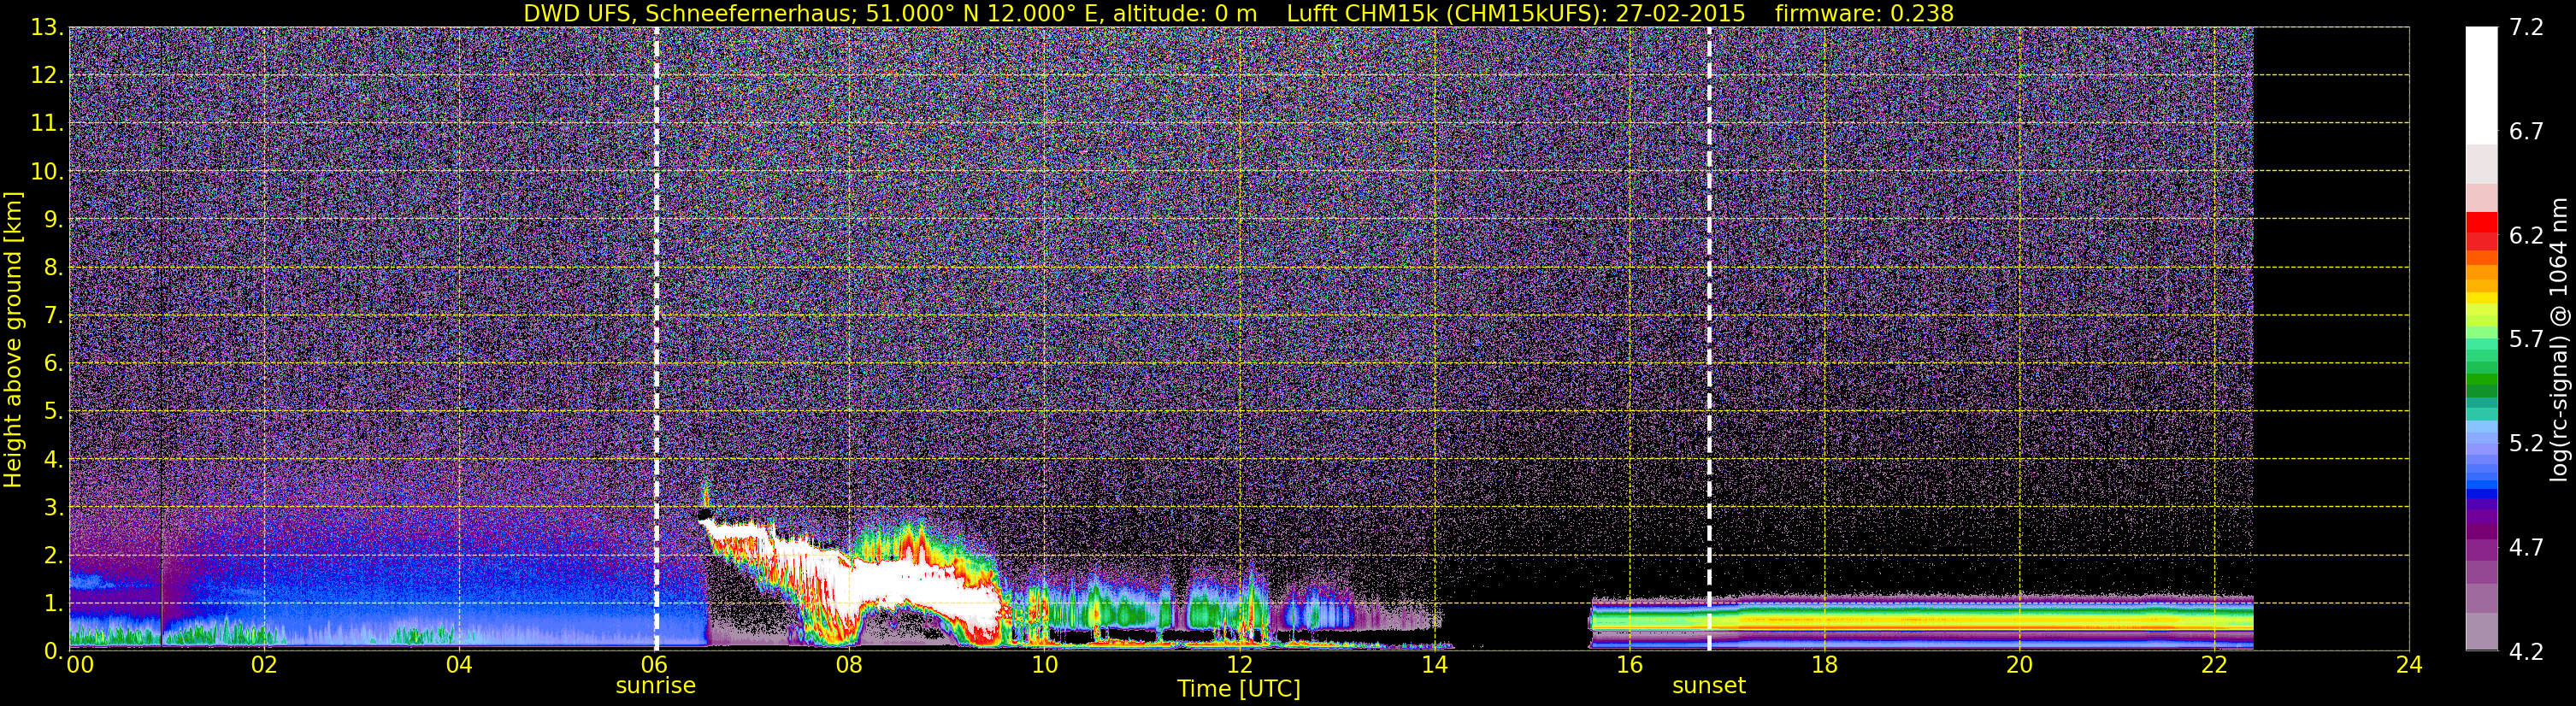Click the y-axis tick label '3.'
Screen dimensions: 2576x706
coord(53,508)
